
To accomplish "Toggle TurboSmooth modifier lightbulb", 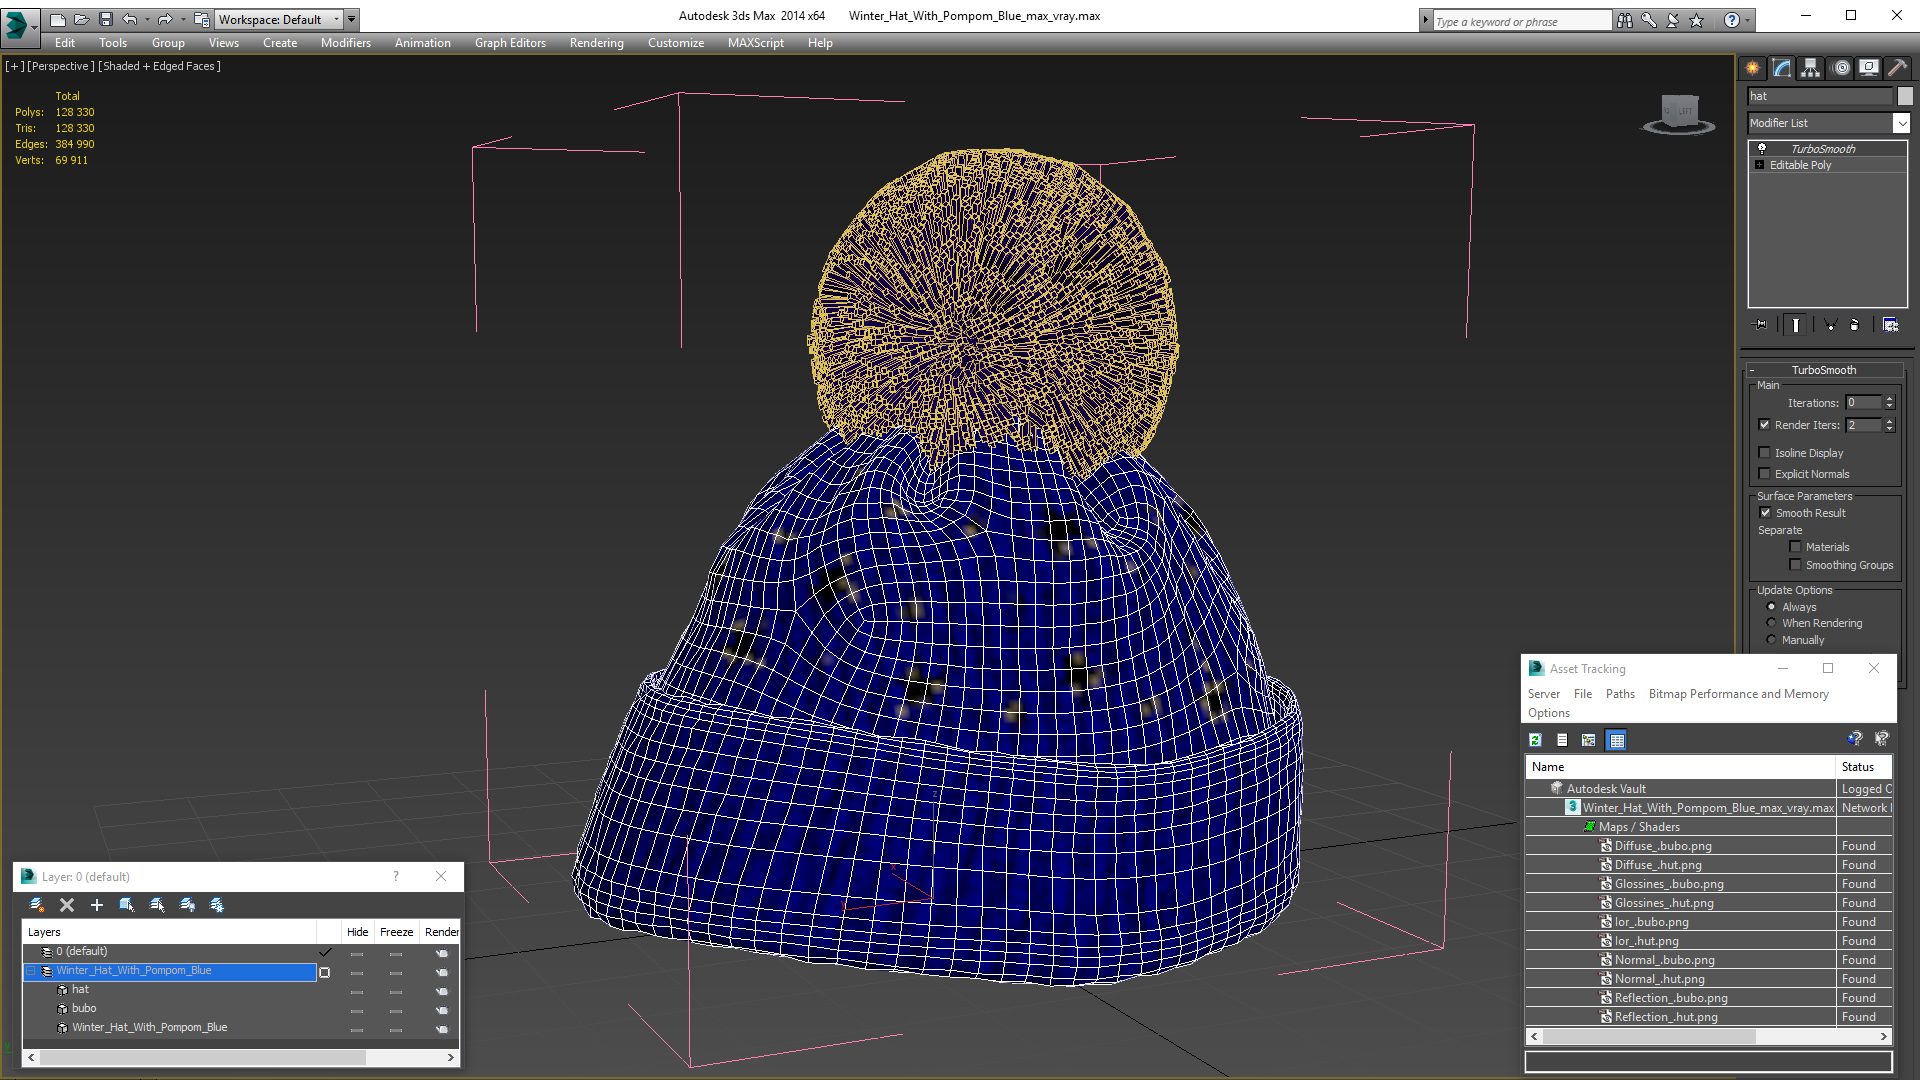I will coord(1762,148).
